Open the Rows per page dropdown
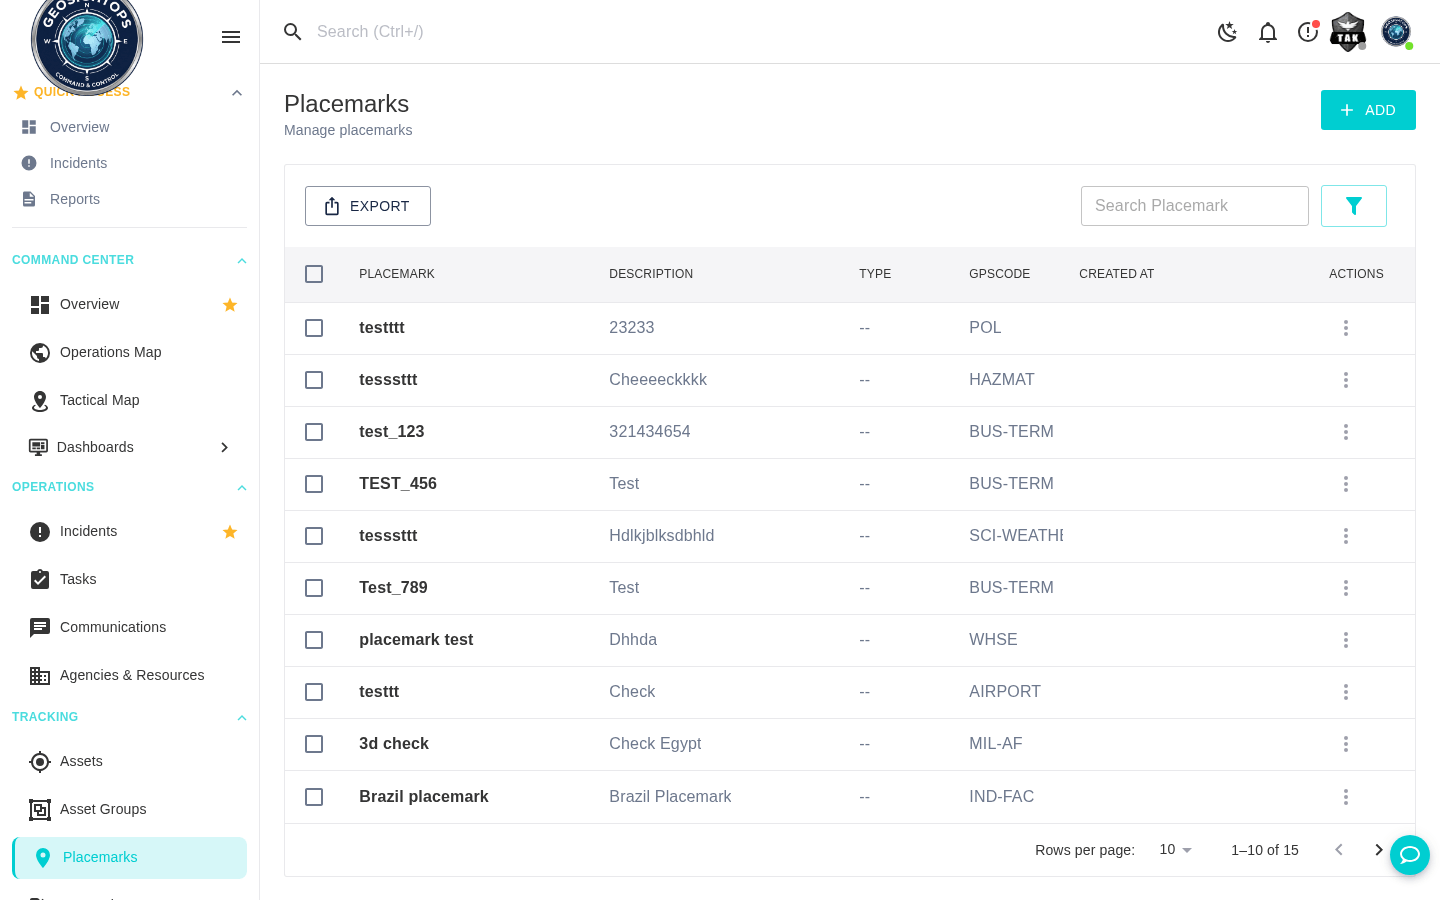The image size is (1440, 900). [1175, 849]
